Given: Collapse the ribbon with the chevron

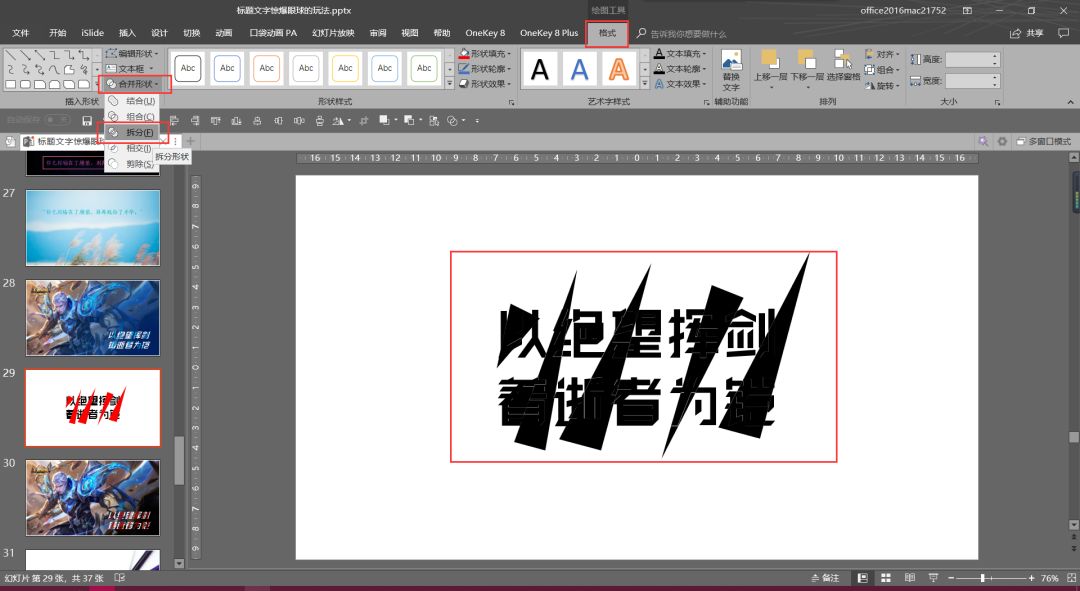Looking at the screenshot, I should pyautogui.click(x=1070, y=102).
